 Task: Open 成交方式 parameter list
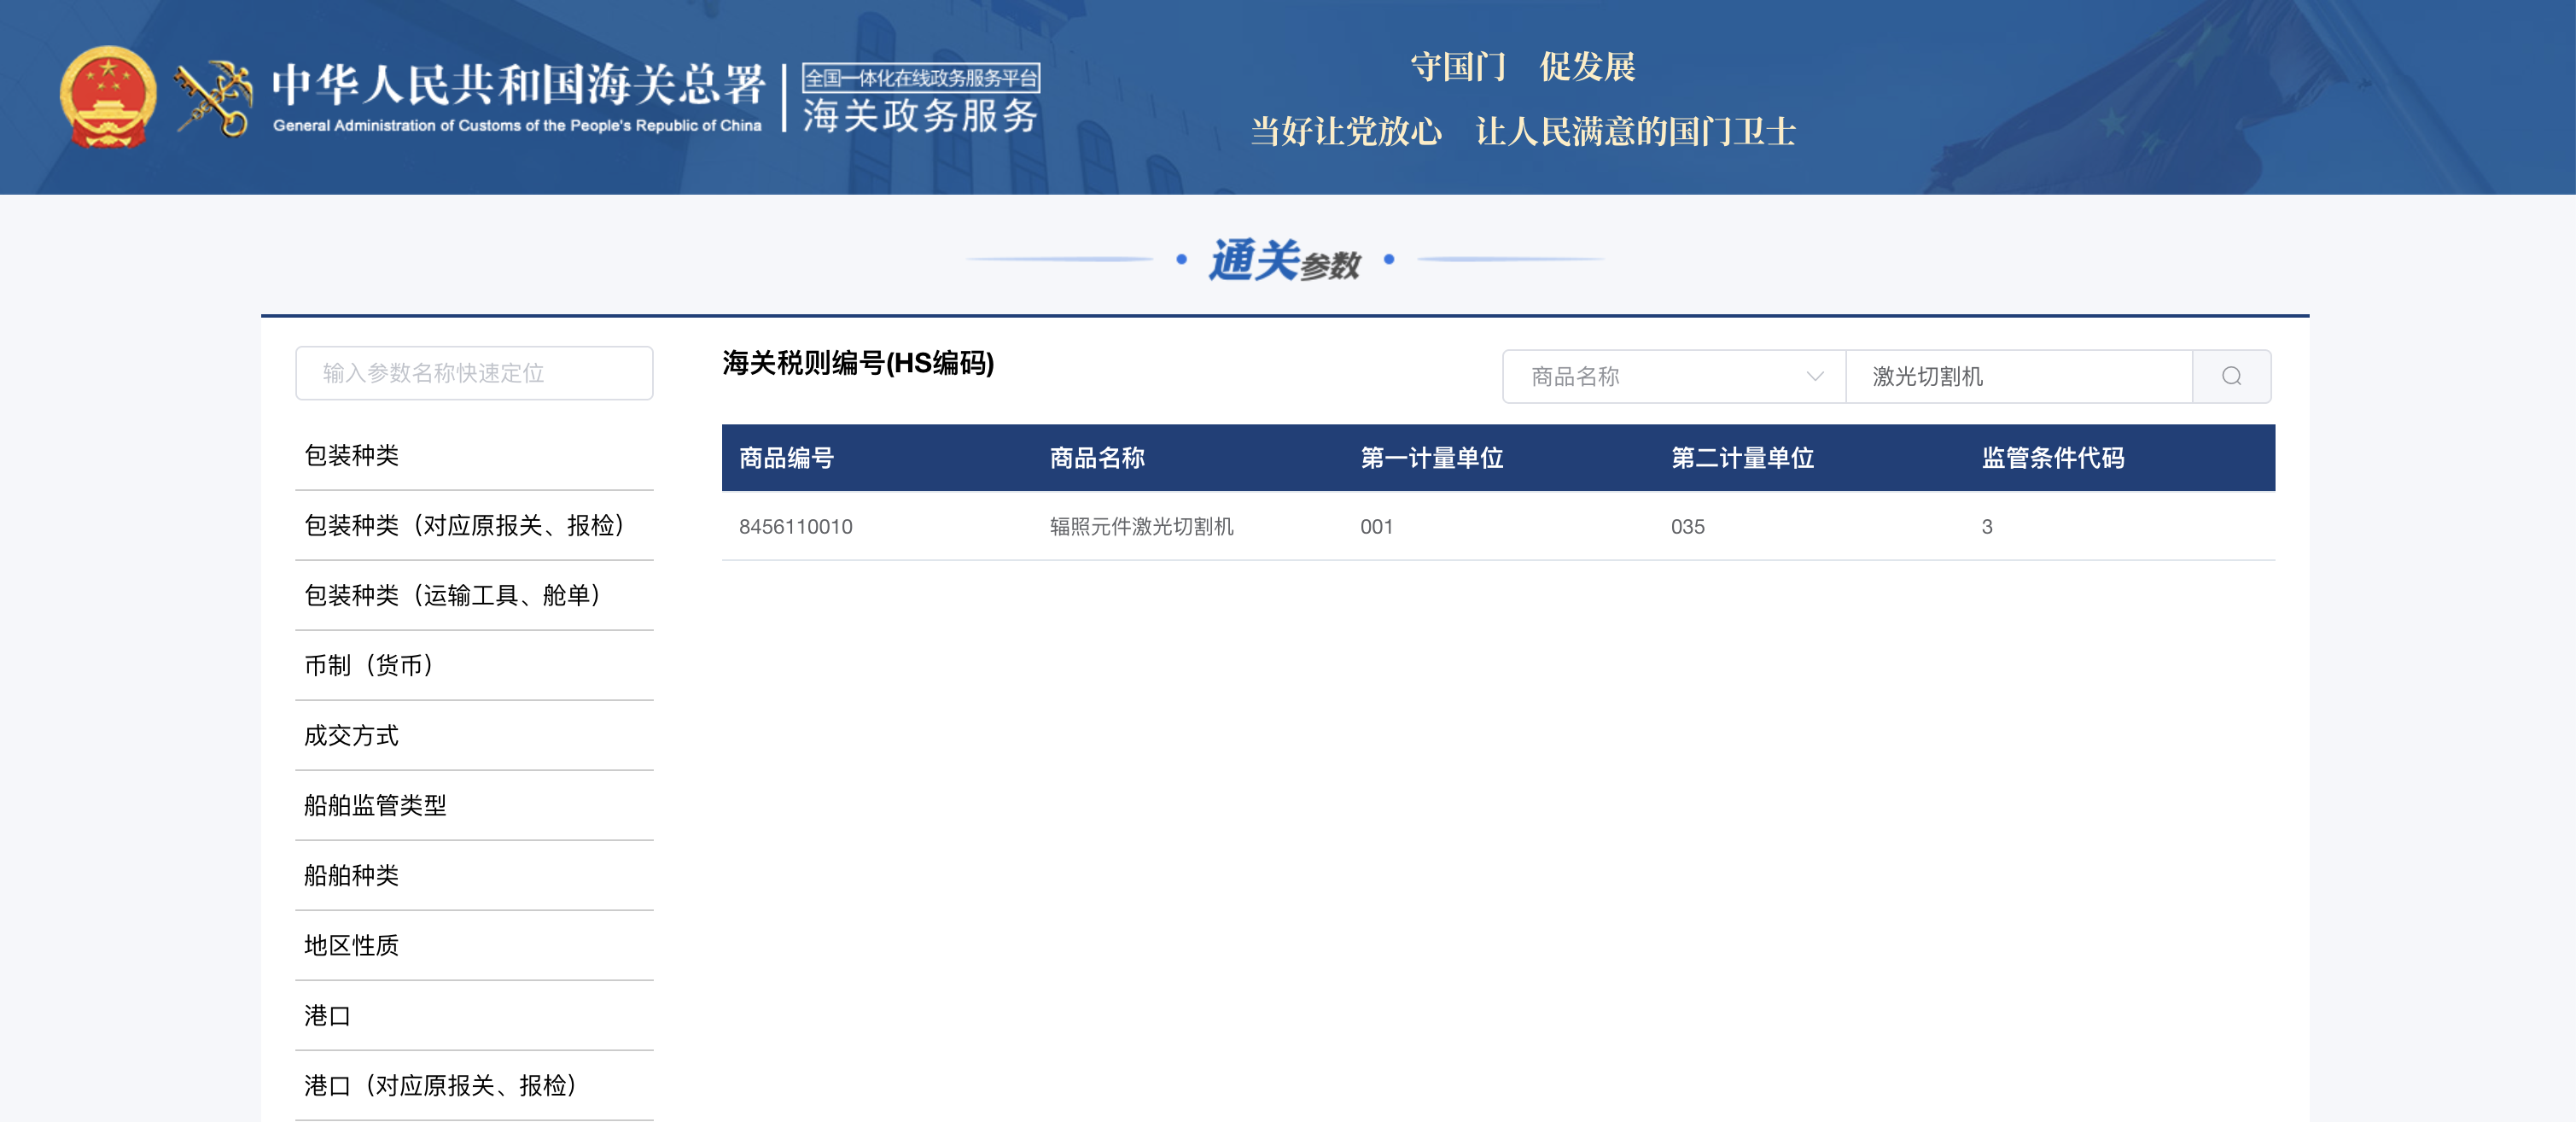point(352,736)
